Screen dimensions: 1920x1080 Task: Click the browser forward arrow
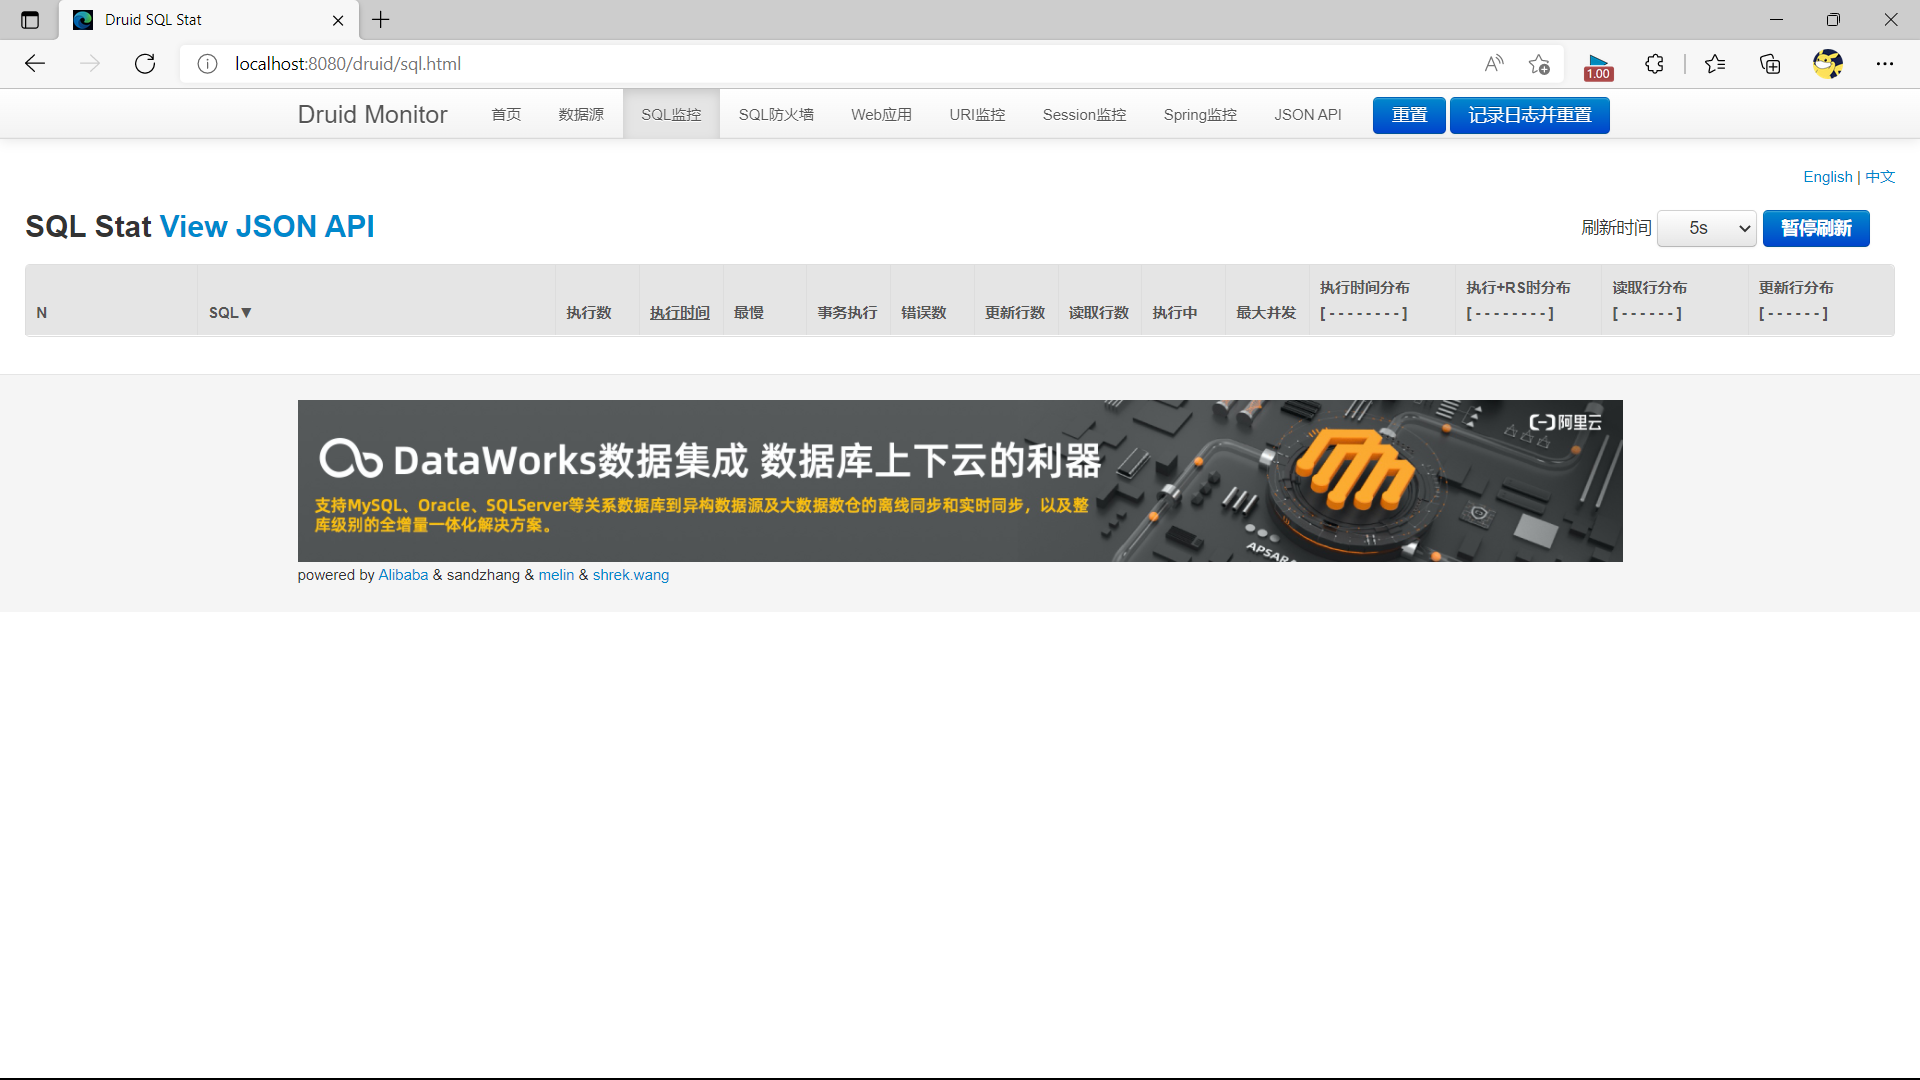point(90,64)
